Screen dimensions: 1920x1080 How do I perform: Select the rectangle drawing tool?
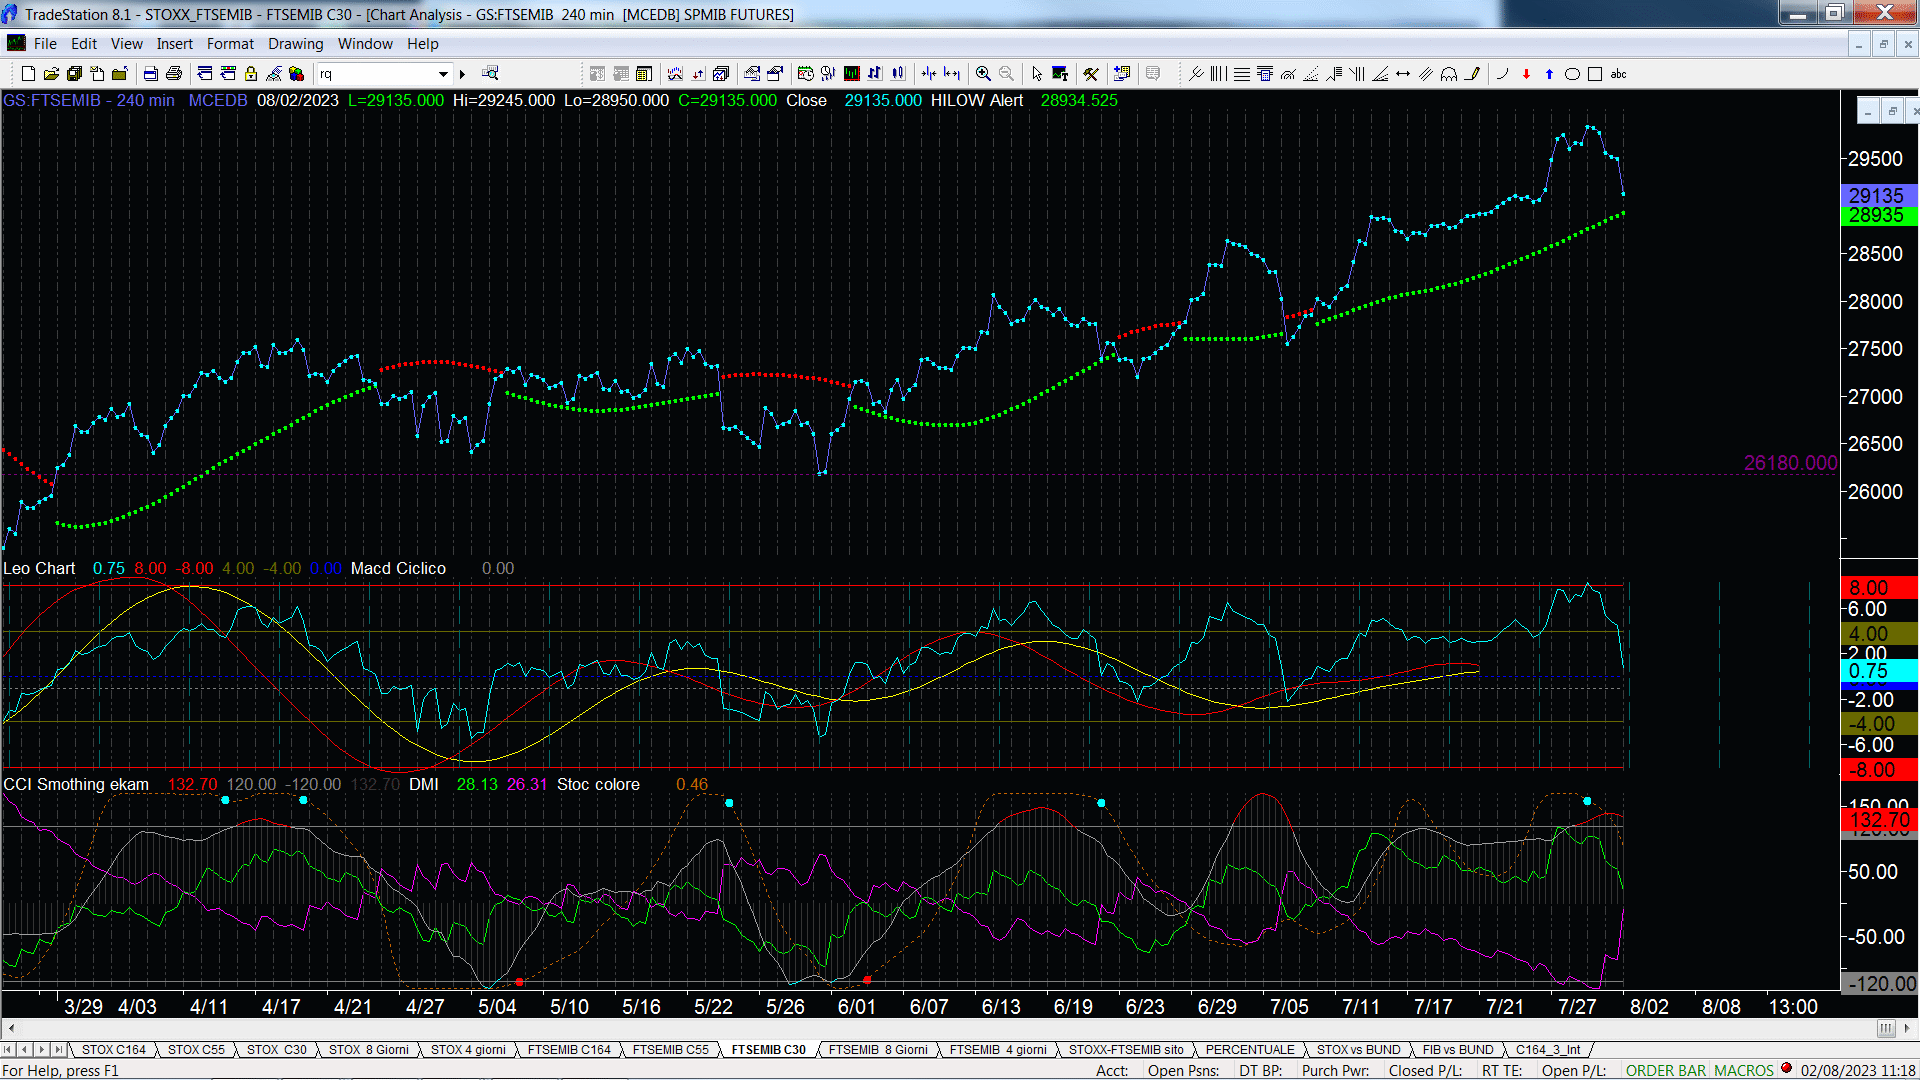coord(1595,74)
